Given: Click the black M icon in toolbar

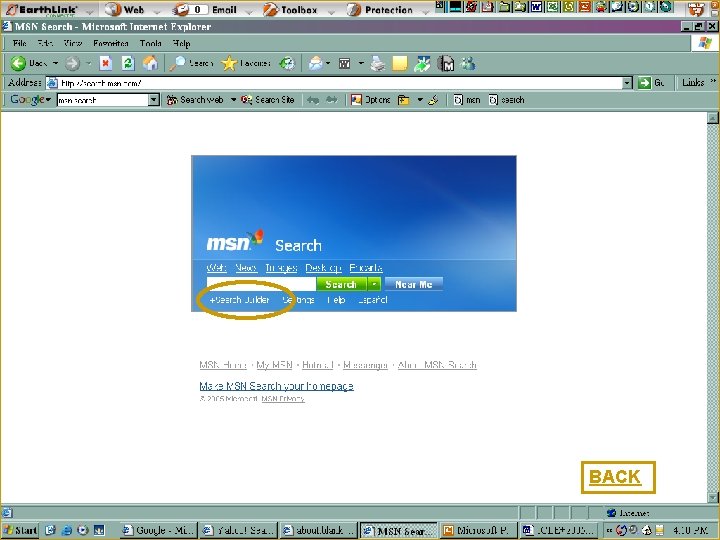Looking at the screenshot, I should tap(445, 63).
